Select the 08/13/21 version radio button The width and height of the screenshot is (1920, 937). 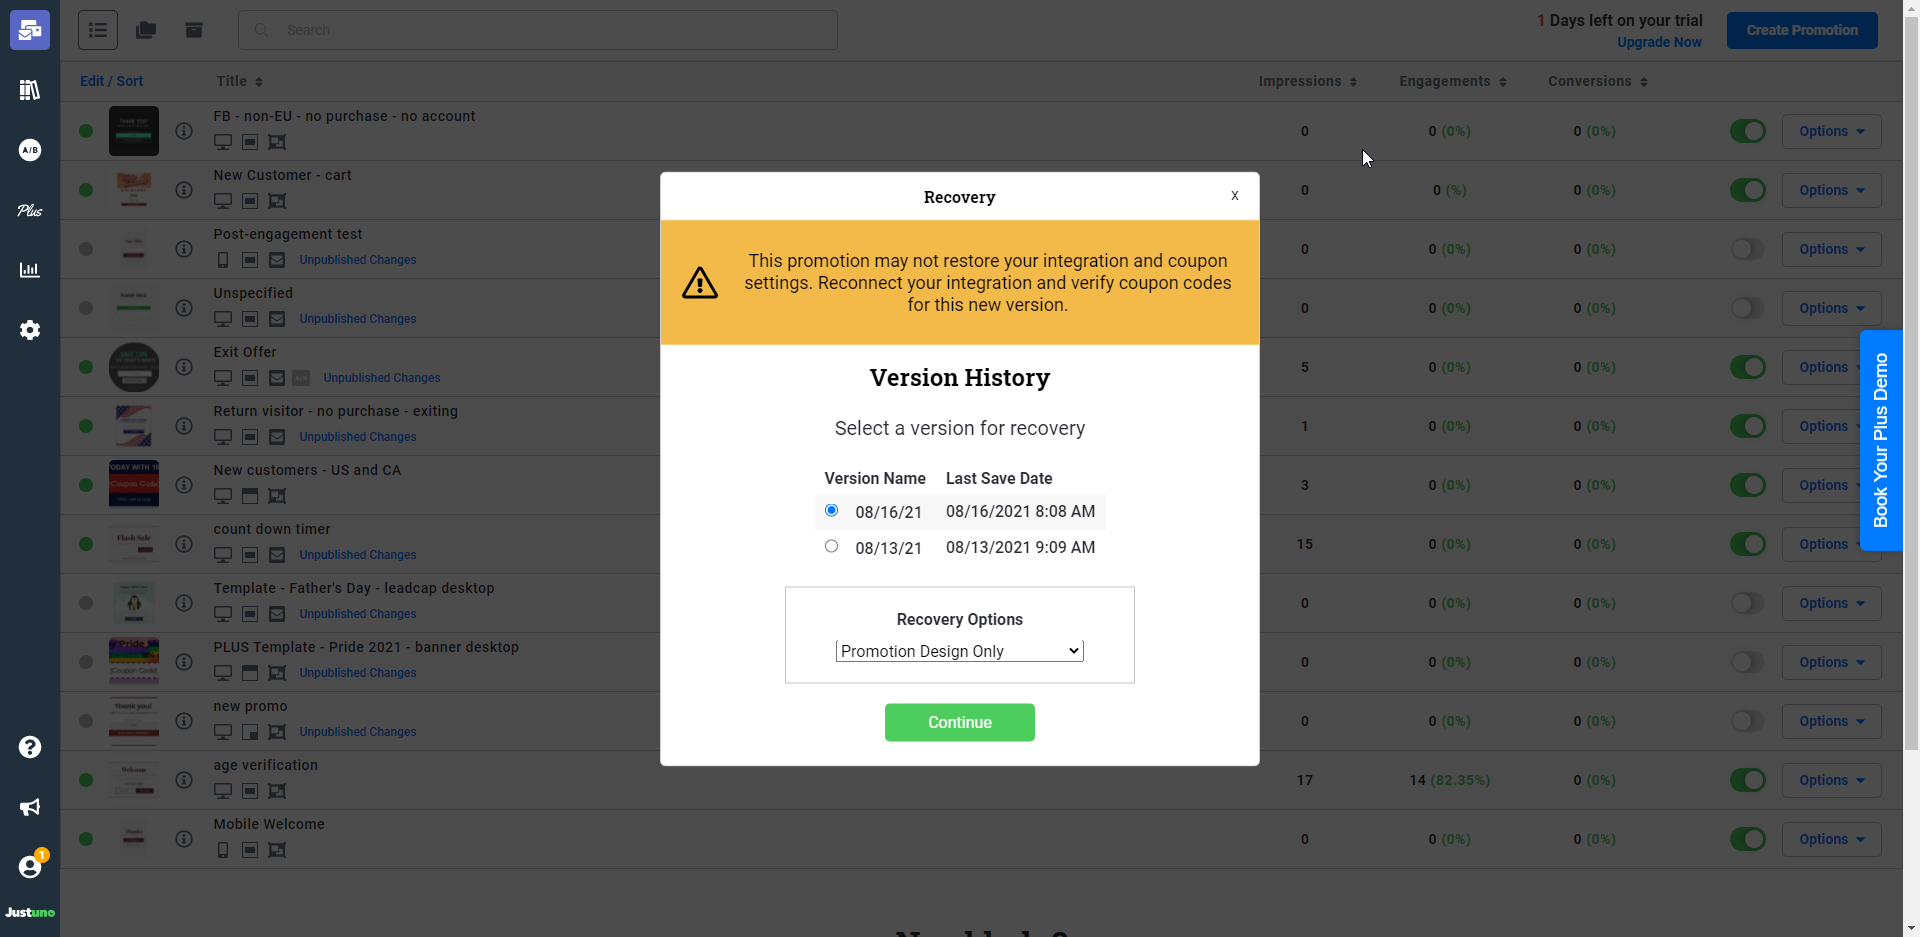pyautogui.click(x=831, y=546)
